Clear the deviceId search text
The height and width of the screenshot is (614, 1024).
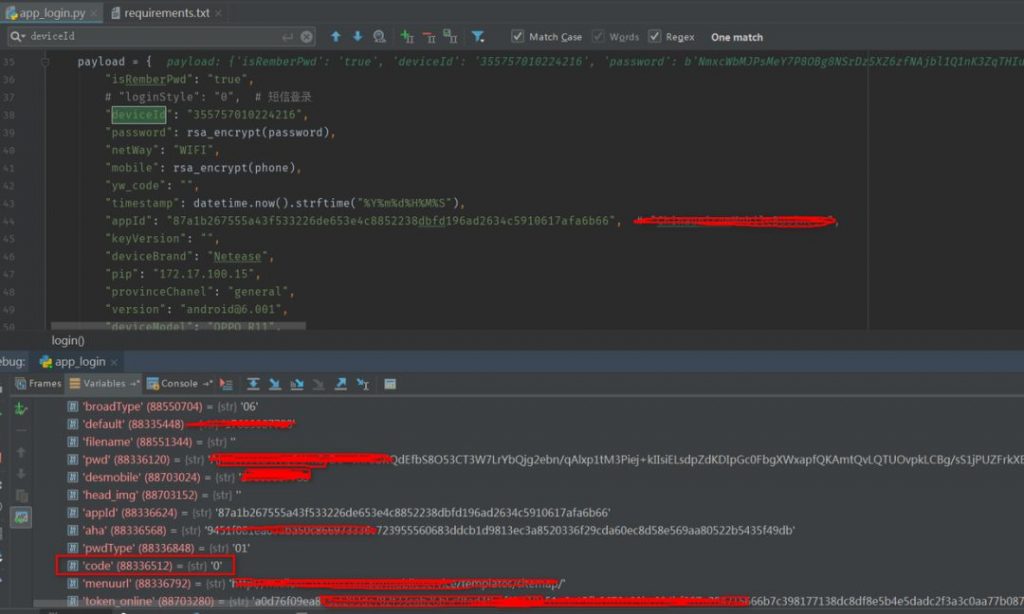[x=306, y=37]
